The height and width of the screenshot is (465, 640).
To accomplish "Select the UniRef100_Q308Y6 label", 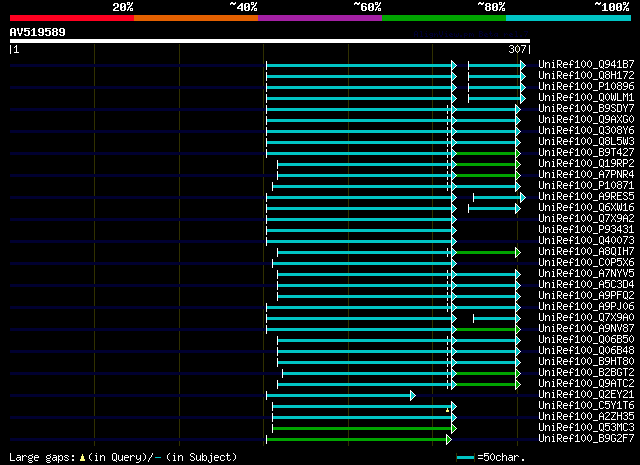I will [x=586, y=130].
